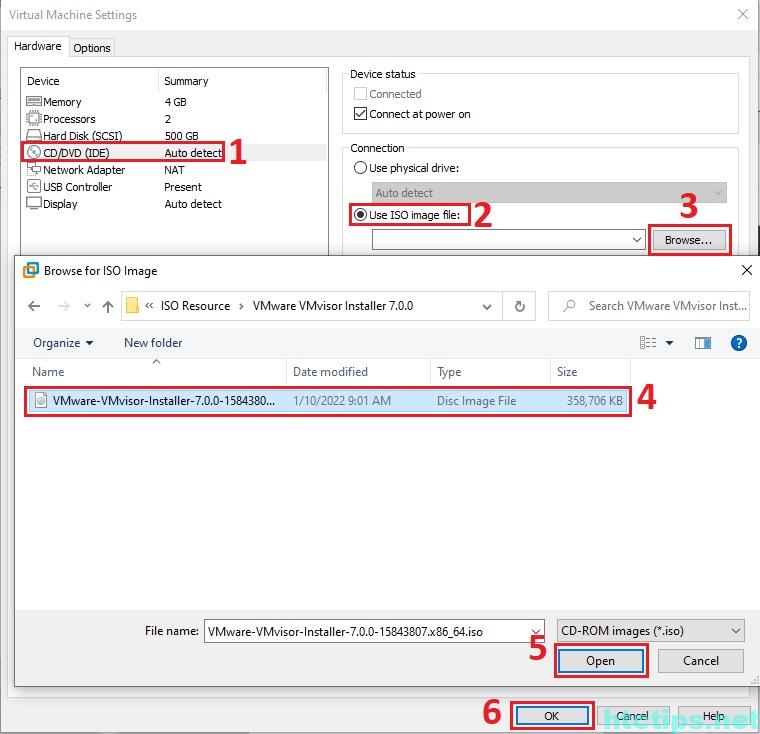Open the blue Help question mark
Screen dimensions: 760x734
(738, 343)
